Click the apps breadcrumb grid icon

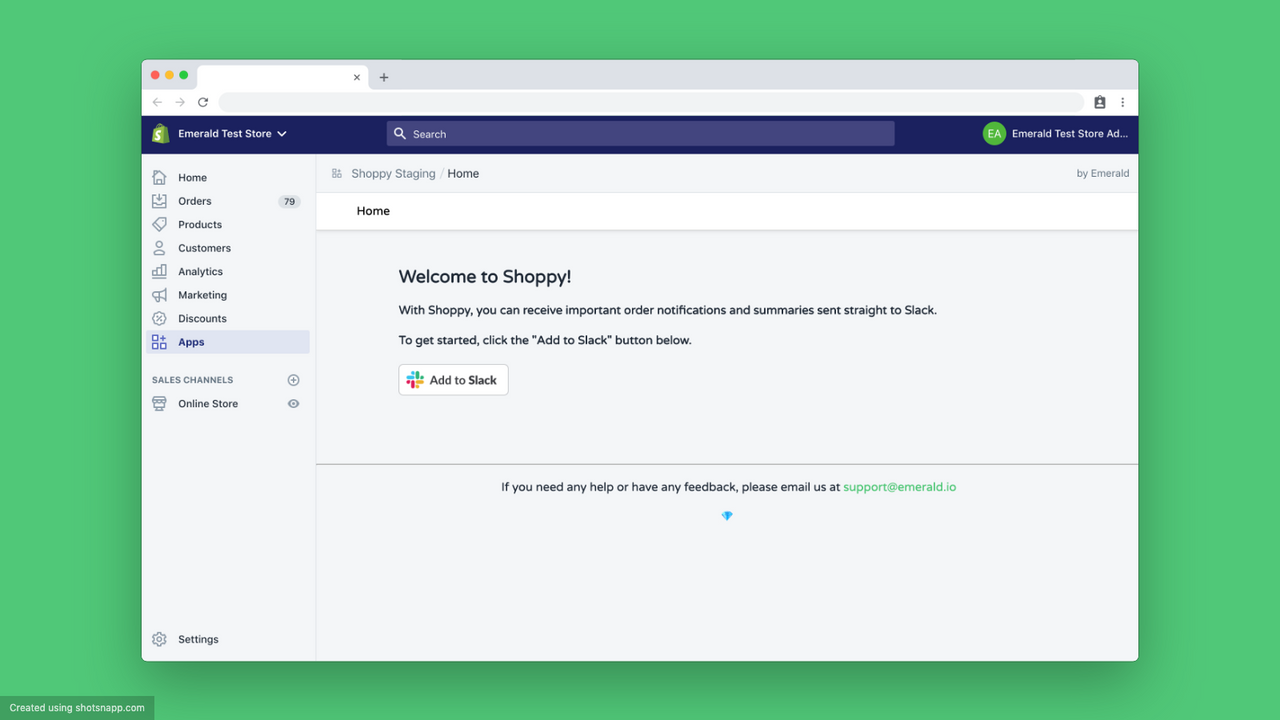(x=337, y=174)
